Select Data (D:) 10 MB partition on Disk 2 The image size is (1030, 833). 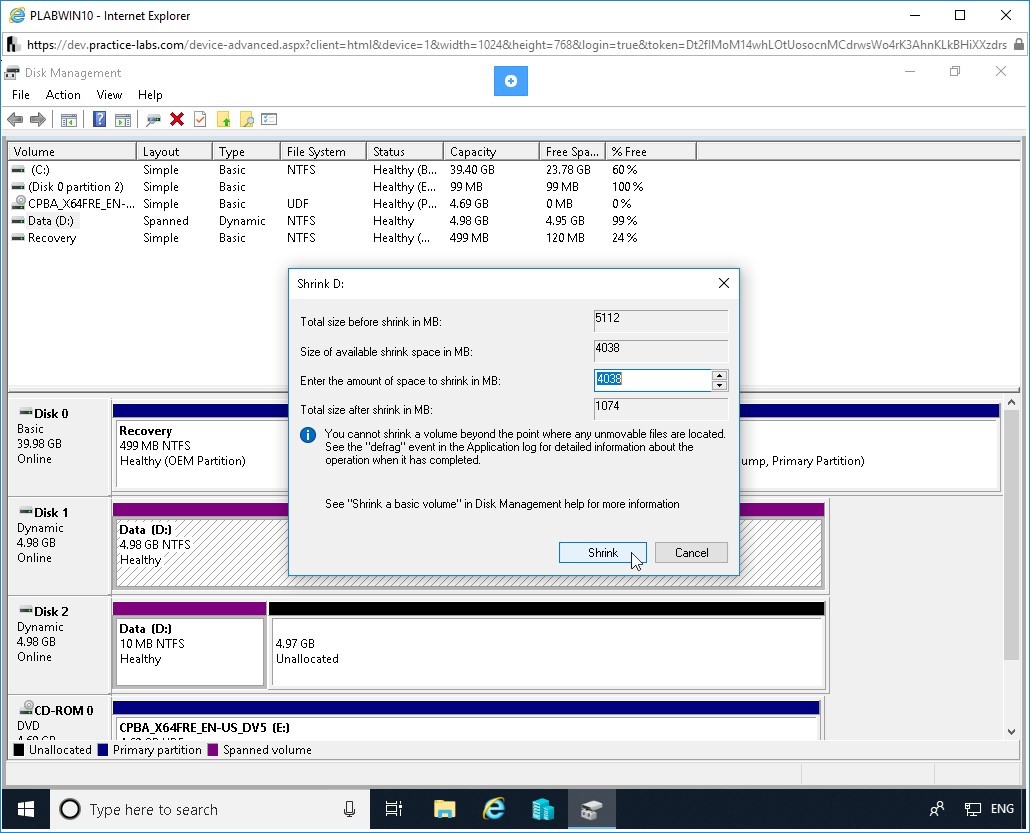(x=189, y=652)
